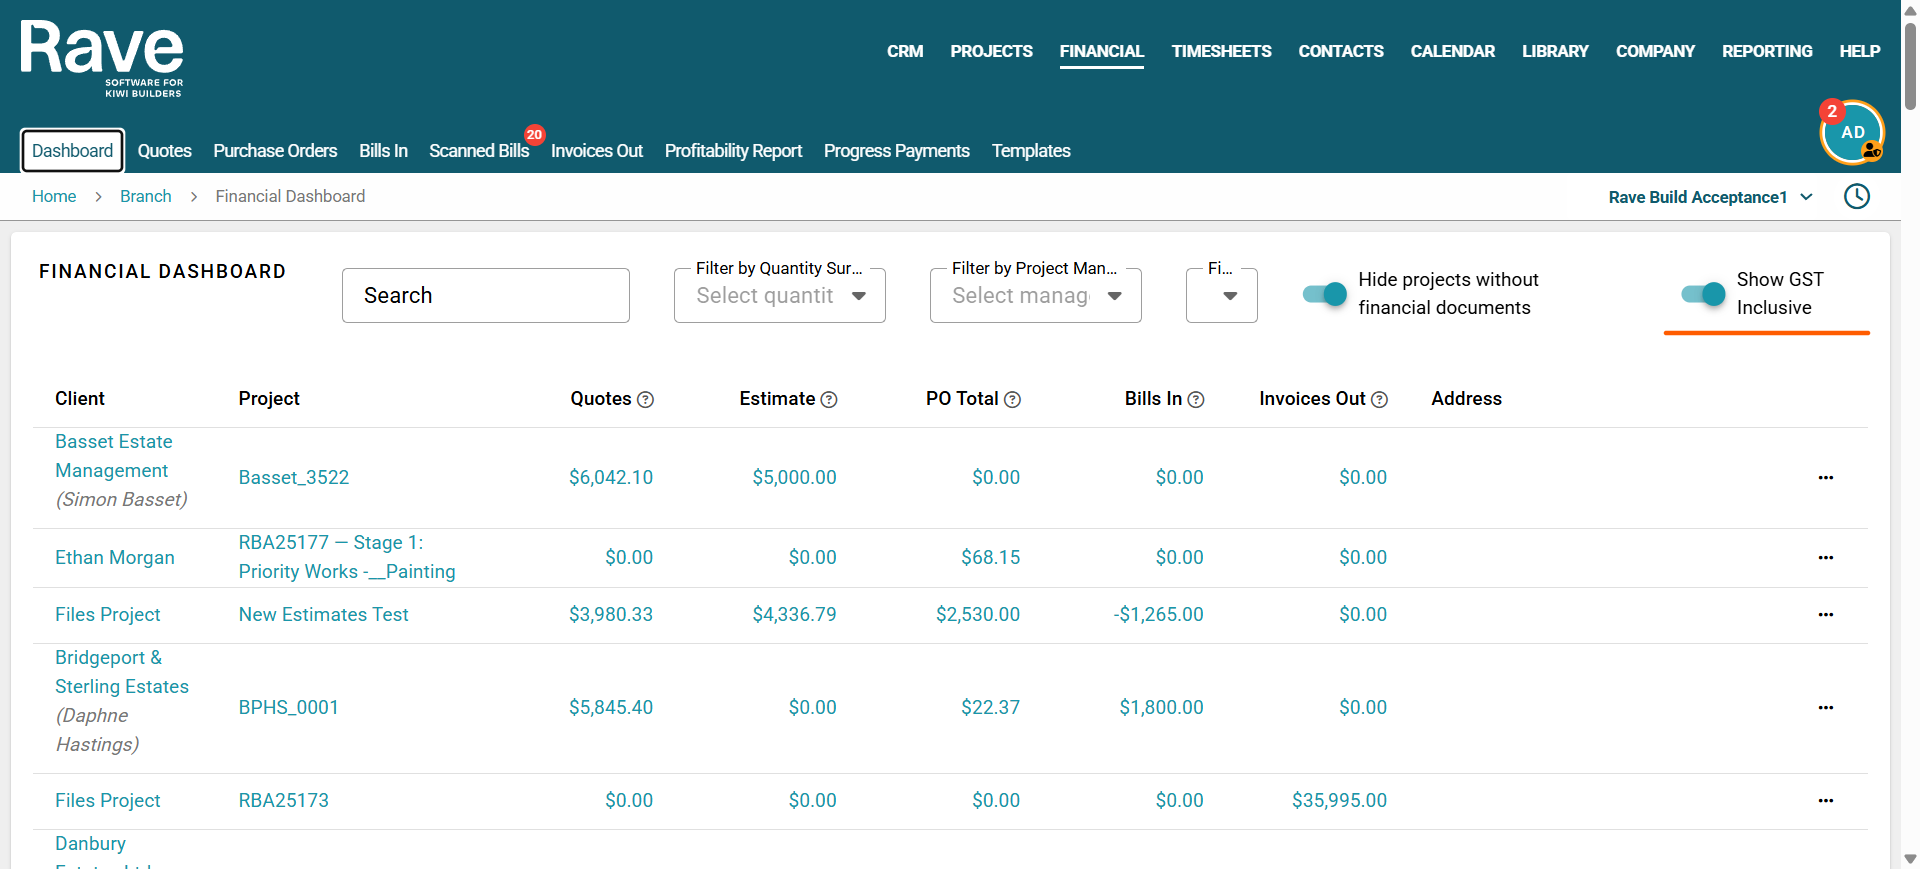Open row actions menu for RBA25173
Viewport: 1920px width, 869px height.
click(x=1826, y=801)
